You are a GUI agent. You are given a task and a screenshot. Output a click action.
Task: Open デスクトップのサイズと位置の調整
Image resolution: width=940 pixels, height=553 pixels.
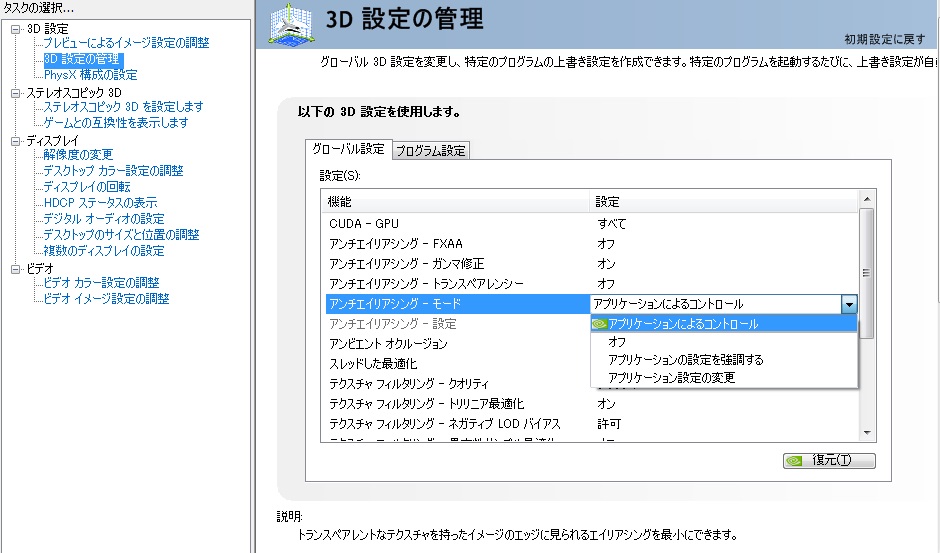[121, 235]
